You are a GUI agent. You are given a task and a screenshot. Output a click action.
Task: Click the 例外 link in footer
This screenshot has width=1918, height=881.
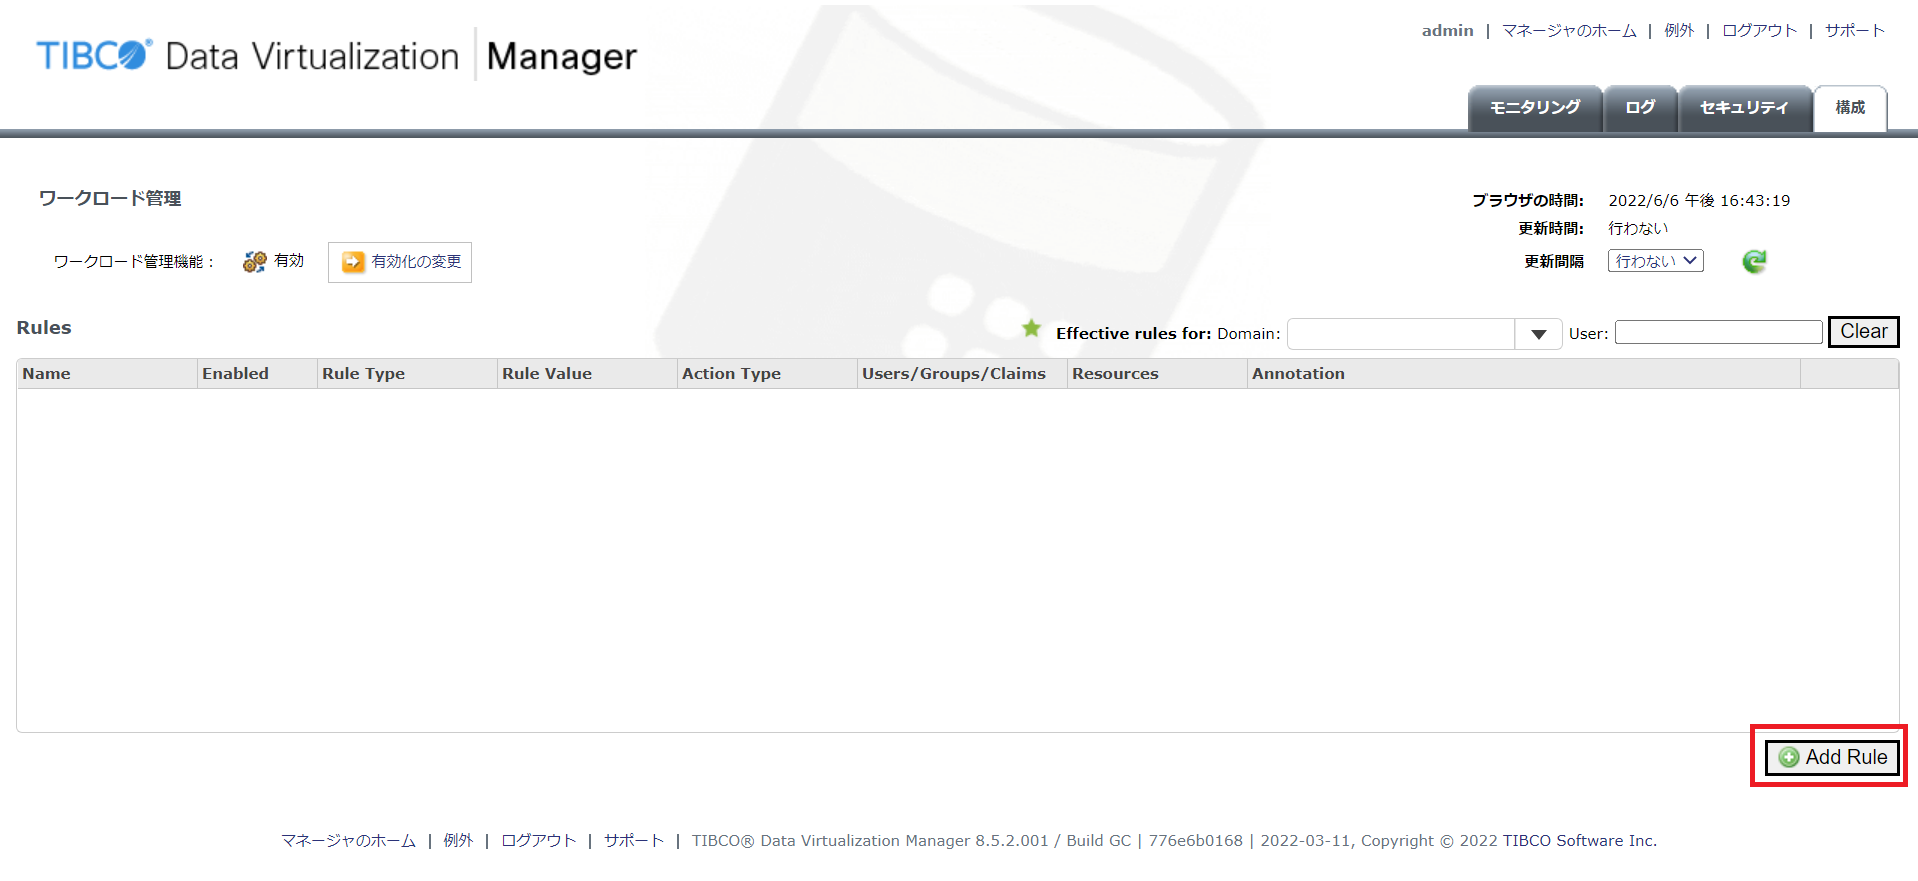tap(458, 841)
